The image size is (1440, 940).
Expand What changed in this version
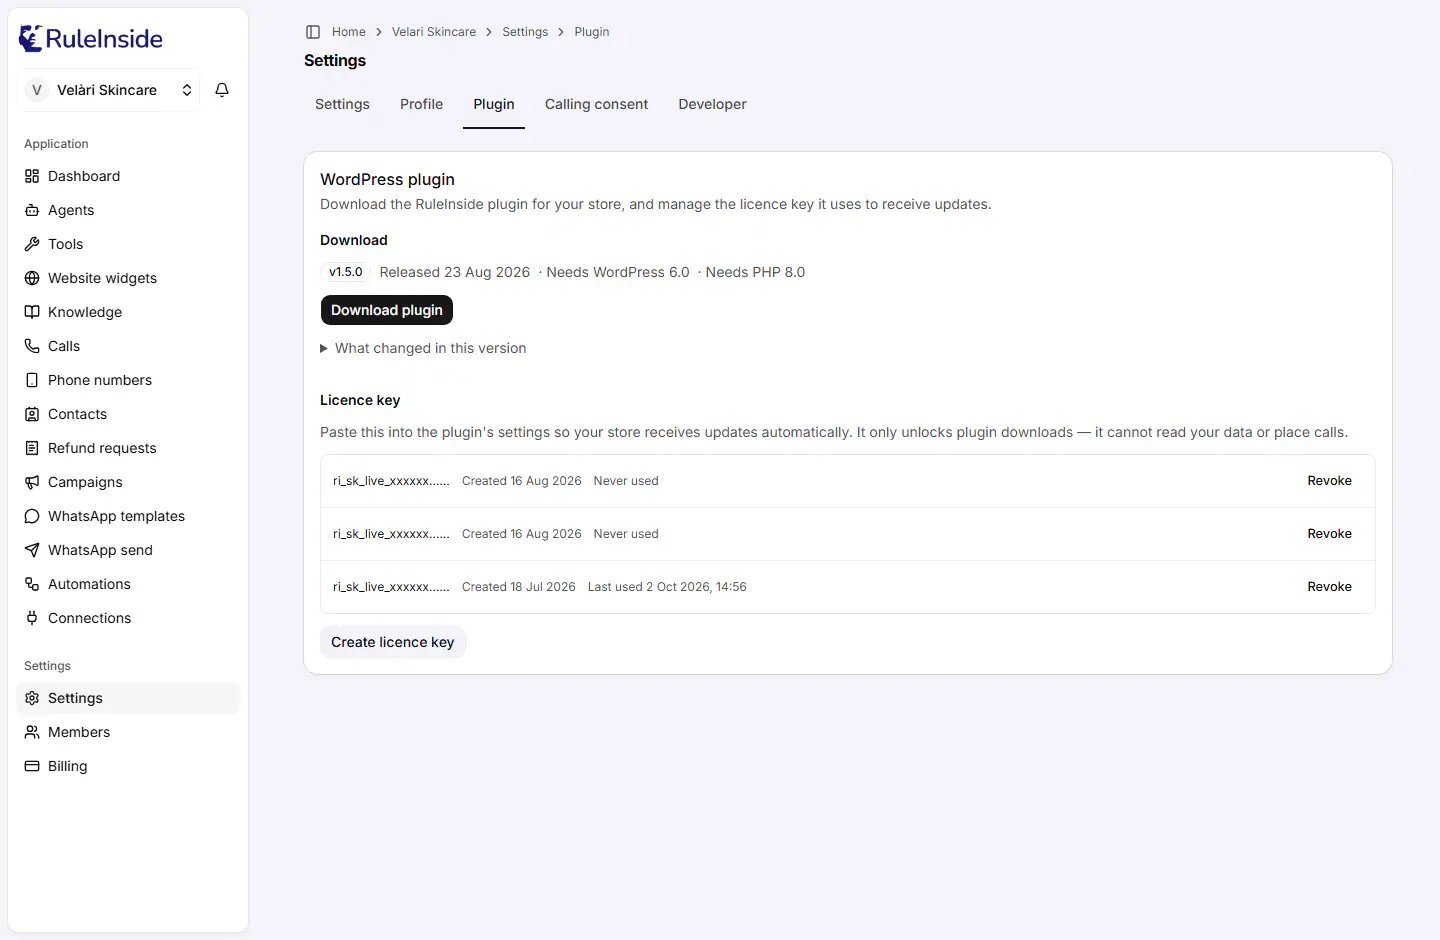click(x=423, y=348)
